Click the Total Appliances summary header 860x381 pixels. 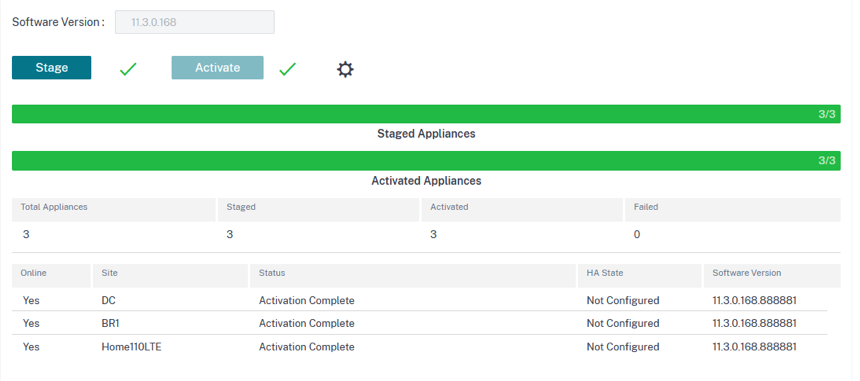click(114, 209)
